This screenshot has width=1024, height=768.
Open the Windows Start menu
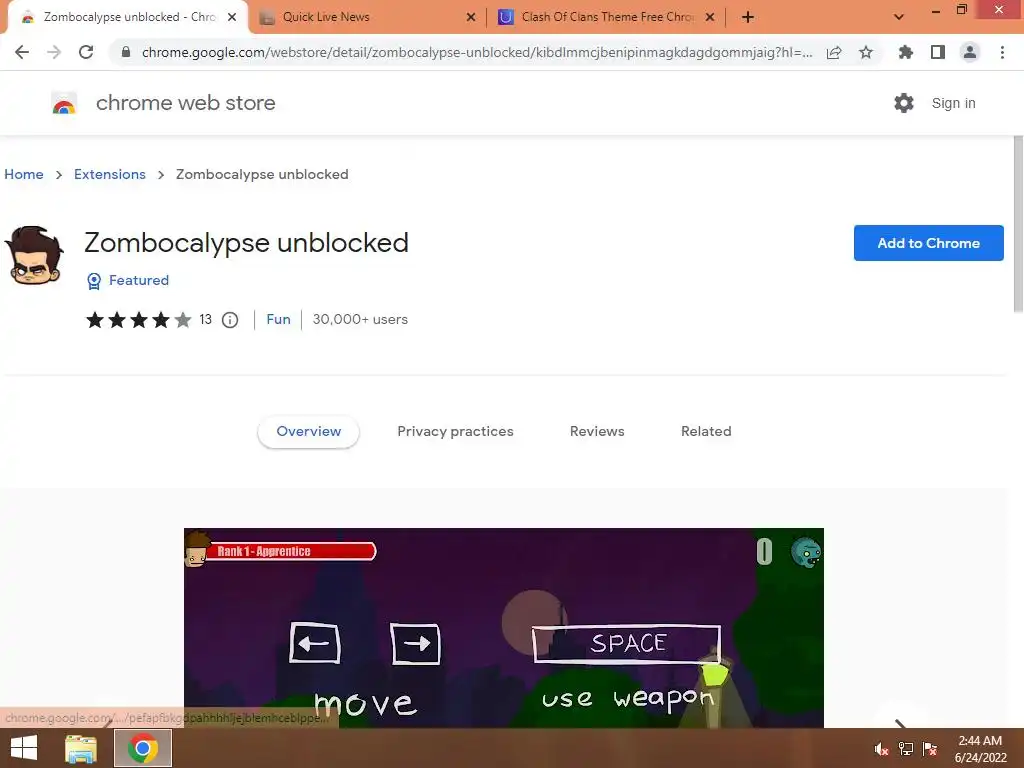click(x=24, y=748)
